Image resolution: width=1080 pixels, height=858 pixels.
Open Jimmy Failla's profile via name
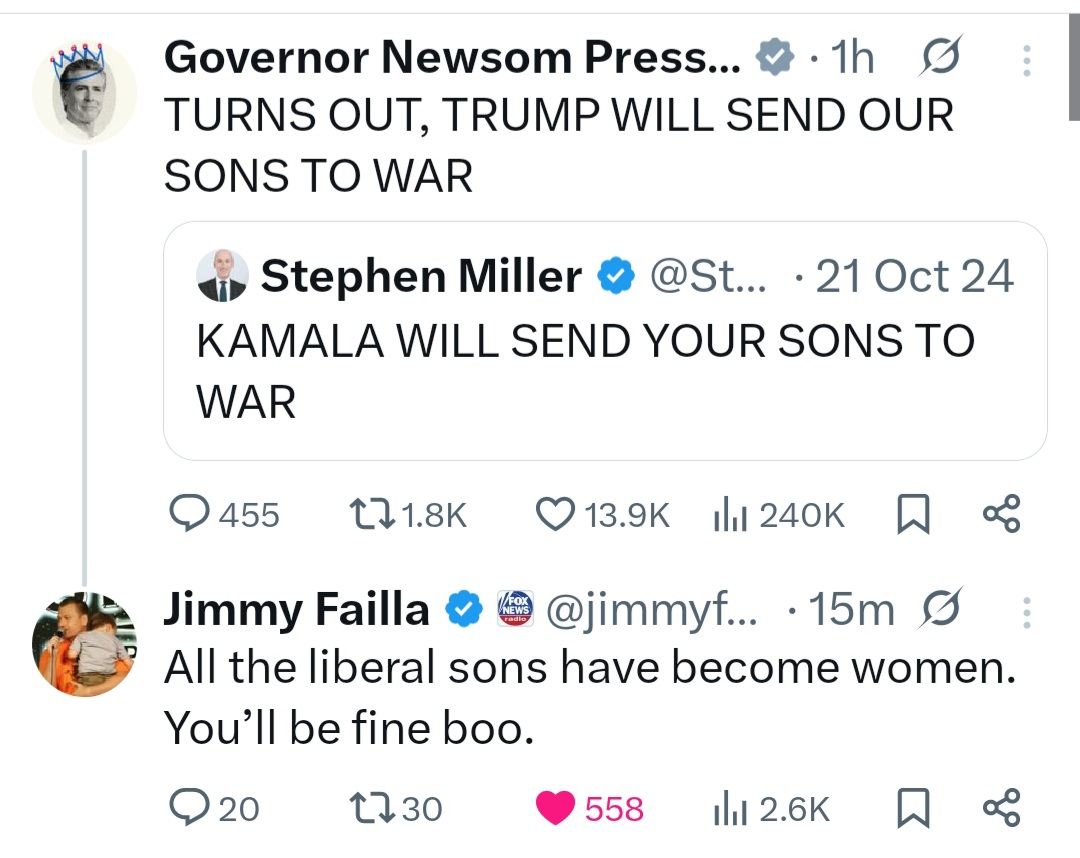pos(296,609)
